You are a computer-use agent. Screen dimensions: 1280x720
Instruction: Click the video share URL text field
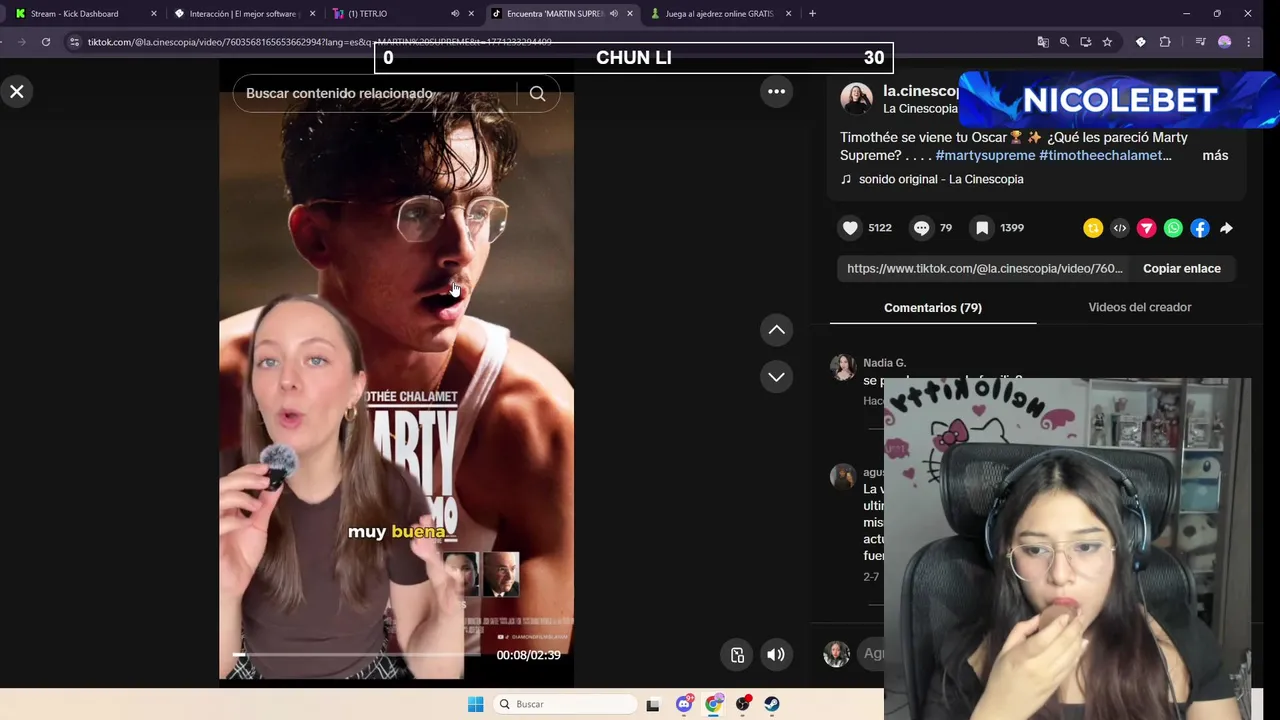(x=985, y=268)
